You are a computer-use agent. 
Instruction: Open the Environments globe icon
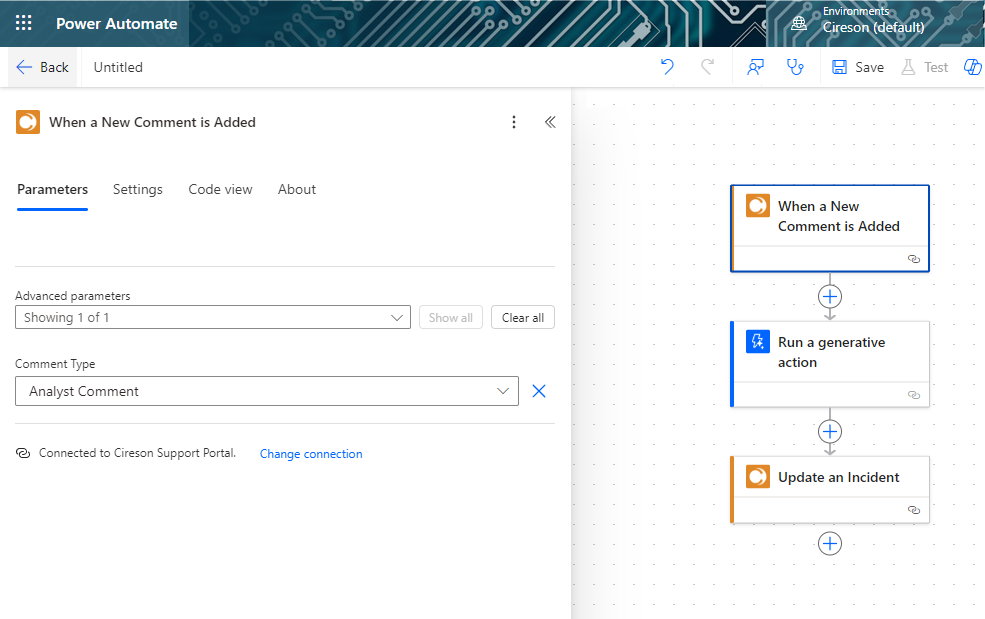click(798, 23)
